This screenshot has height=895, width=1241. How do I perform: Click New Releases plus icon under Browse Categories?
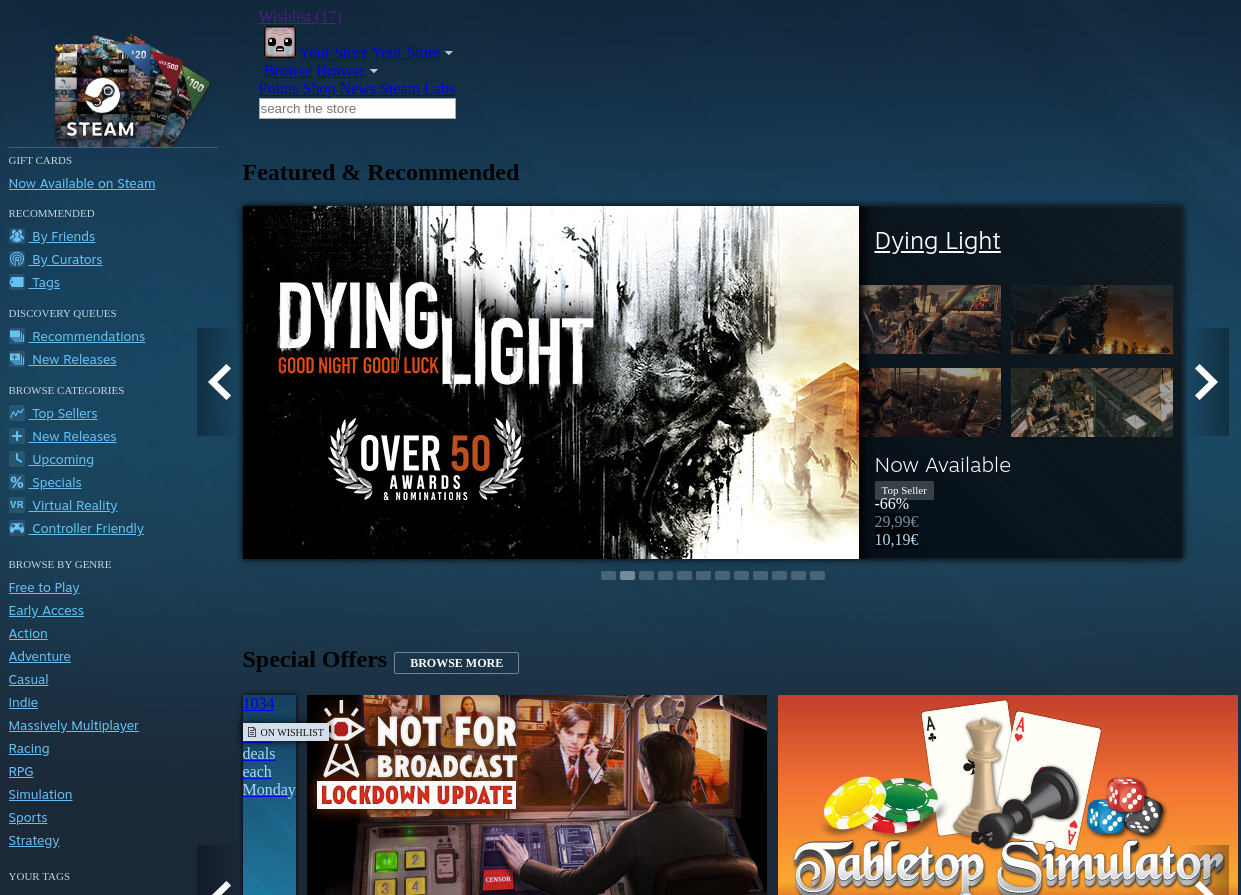point(17,436)
